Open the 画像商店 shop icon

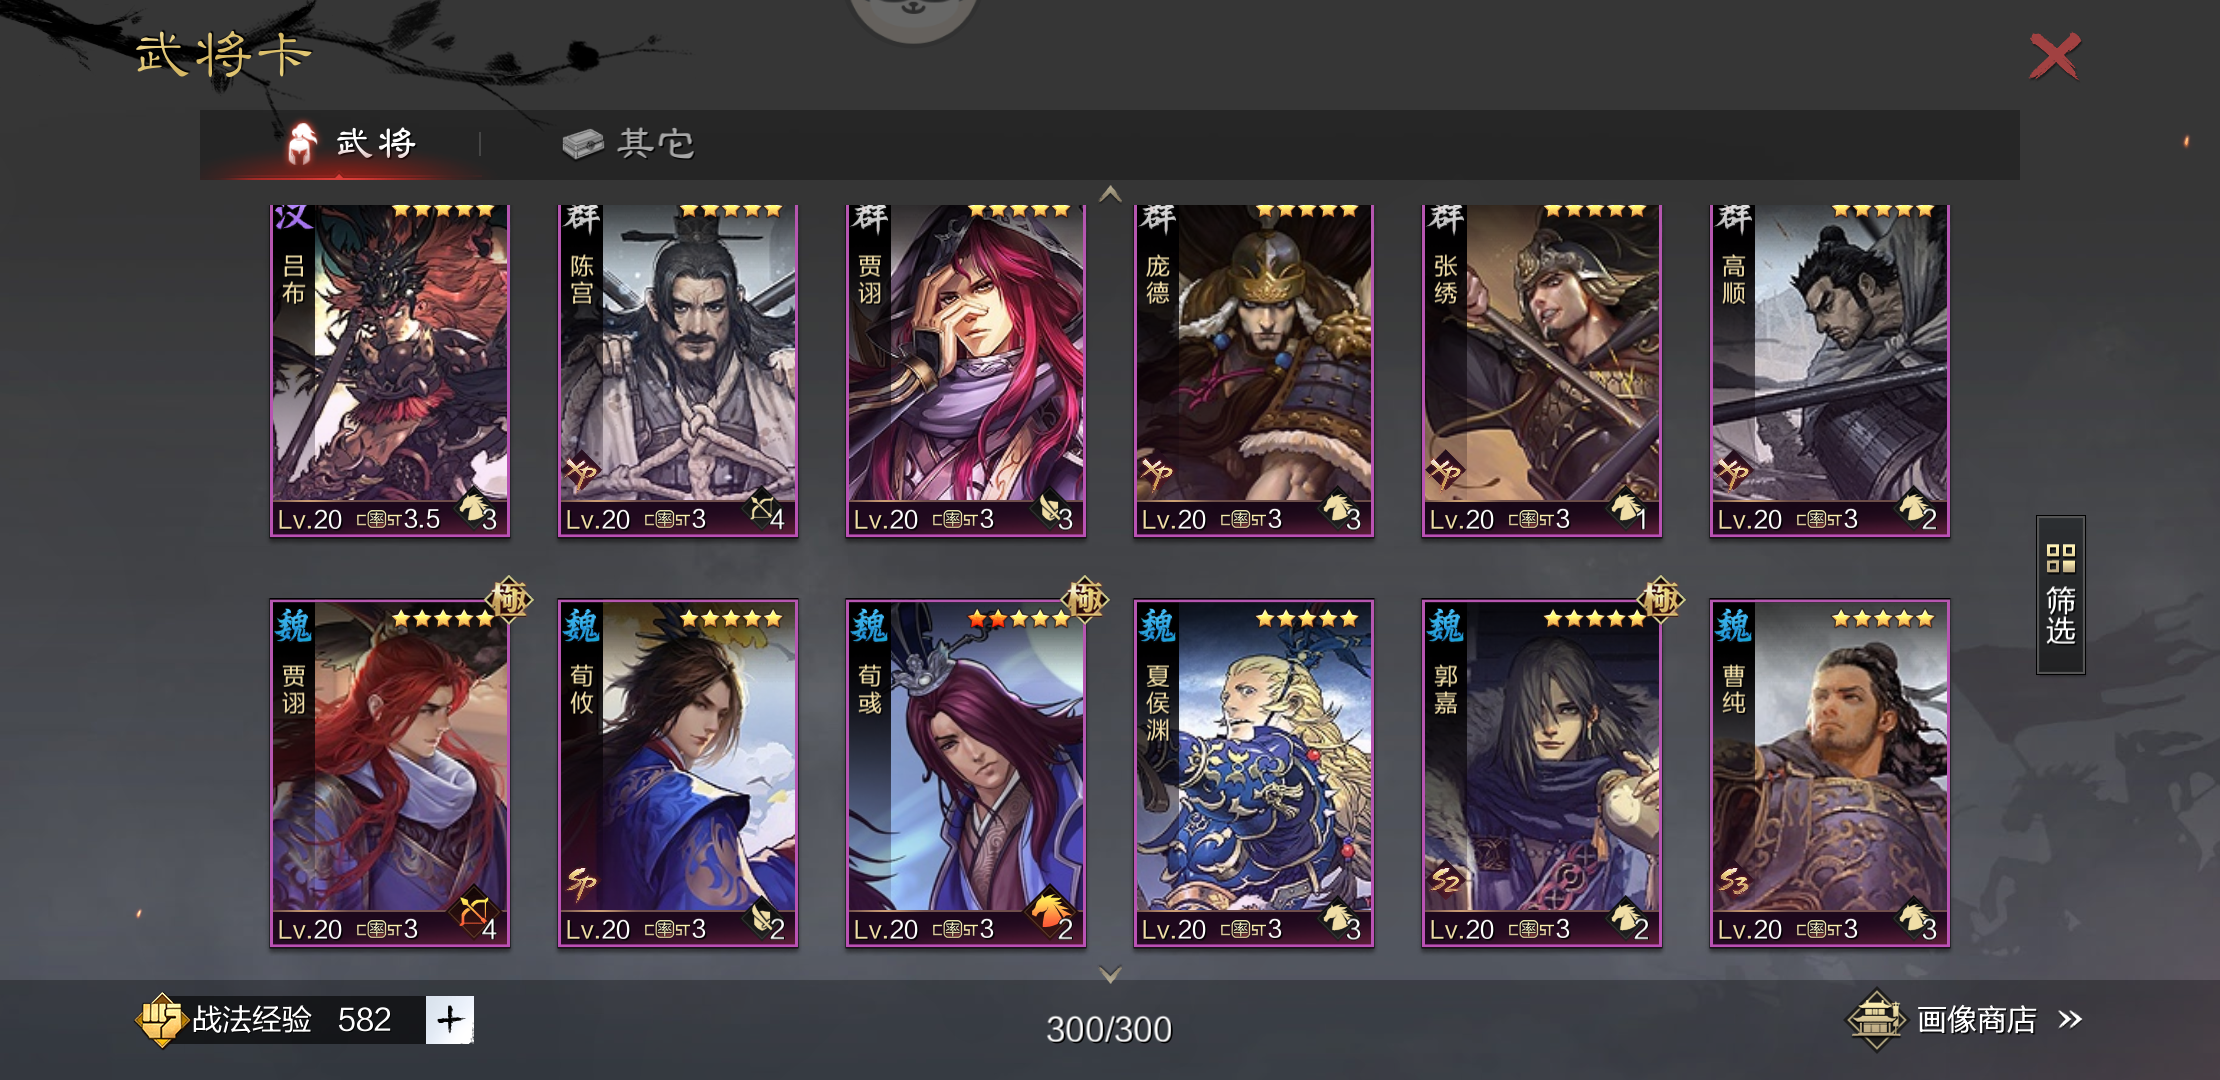pos(1876,1019)
